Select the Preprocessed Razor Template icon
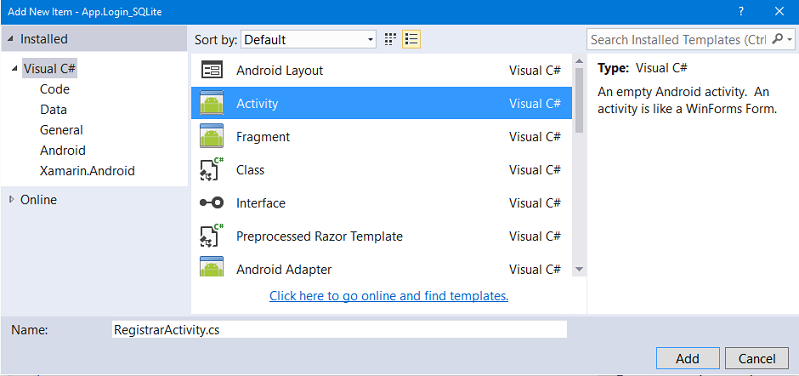The height and width of the screenshot is (376, 799). click(211, 236)
